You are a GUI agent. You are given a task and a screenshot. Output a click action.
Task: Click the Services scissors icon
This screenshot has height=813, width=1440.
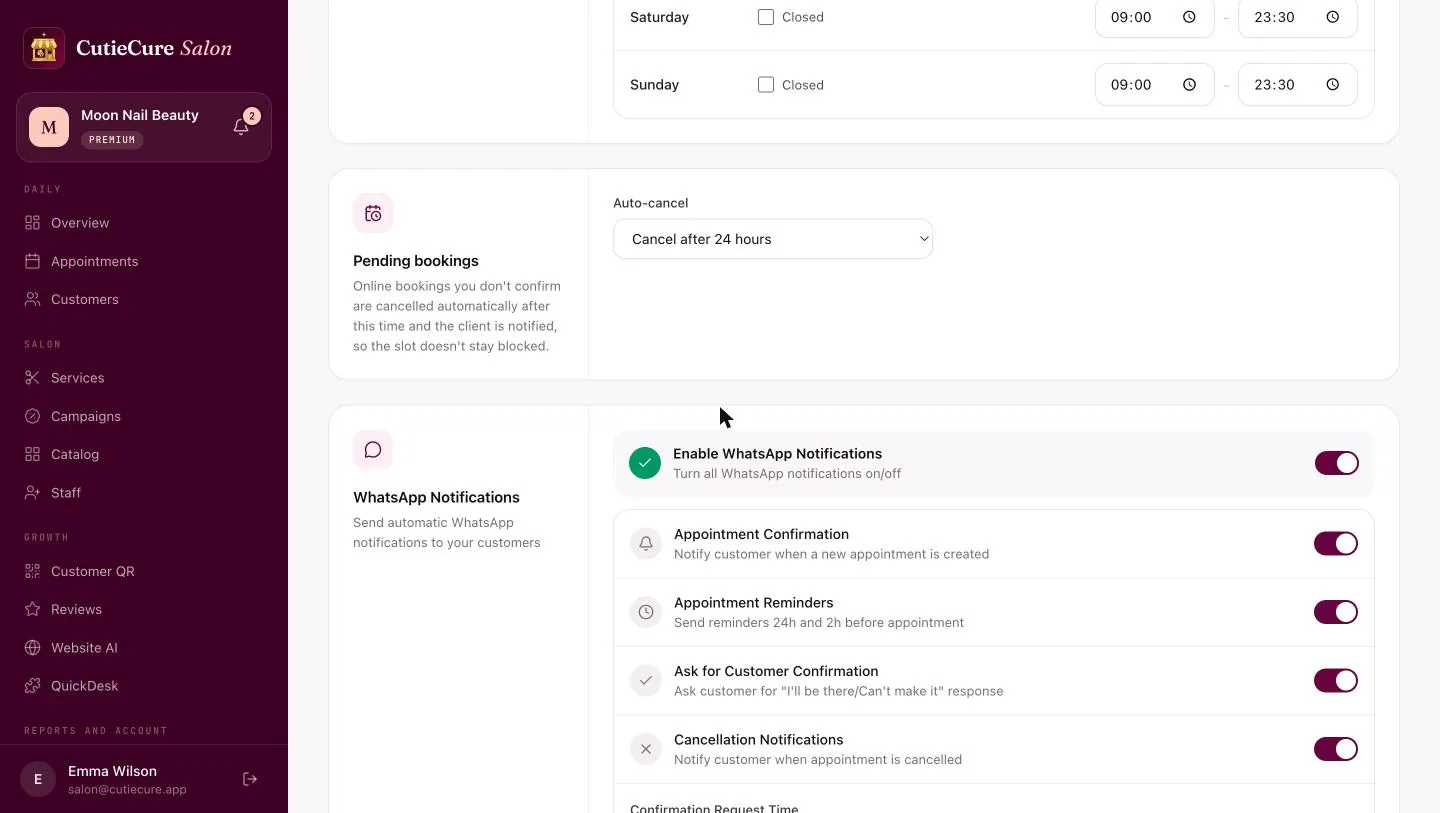33,378
